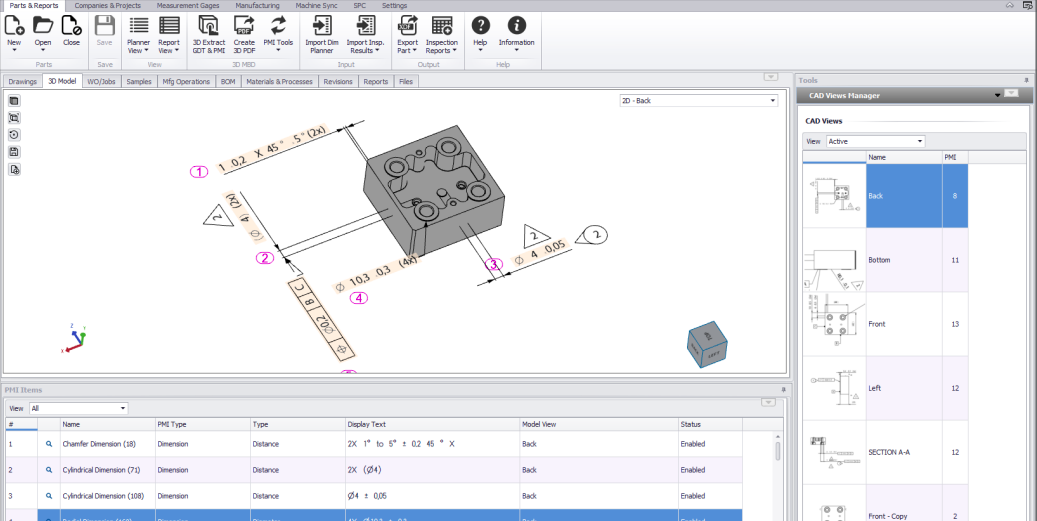Switch to the Drawings tab
Image resolution: width=1037 pixels, height=521 pixels.
pyautogui.click(x=22, y=81)
